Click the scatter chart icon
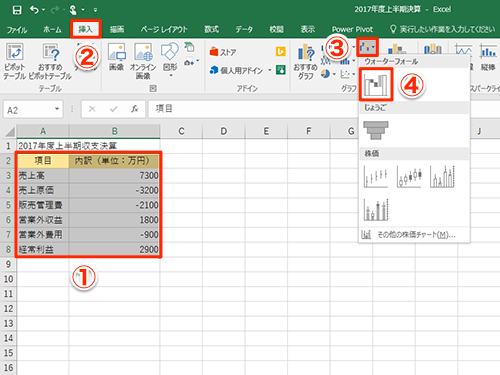The width and height of the screenshot is (500, 375). coord(345,74)
